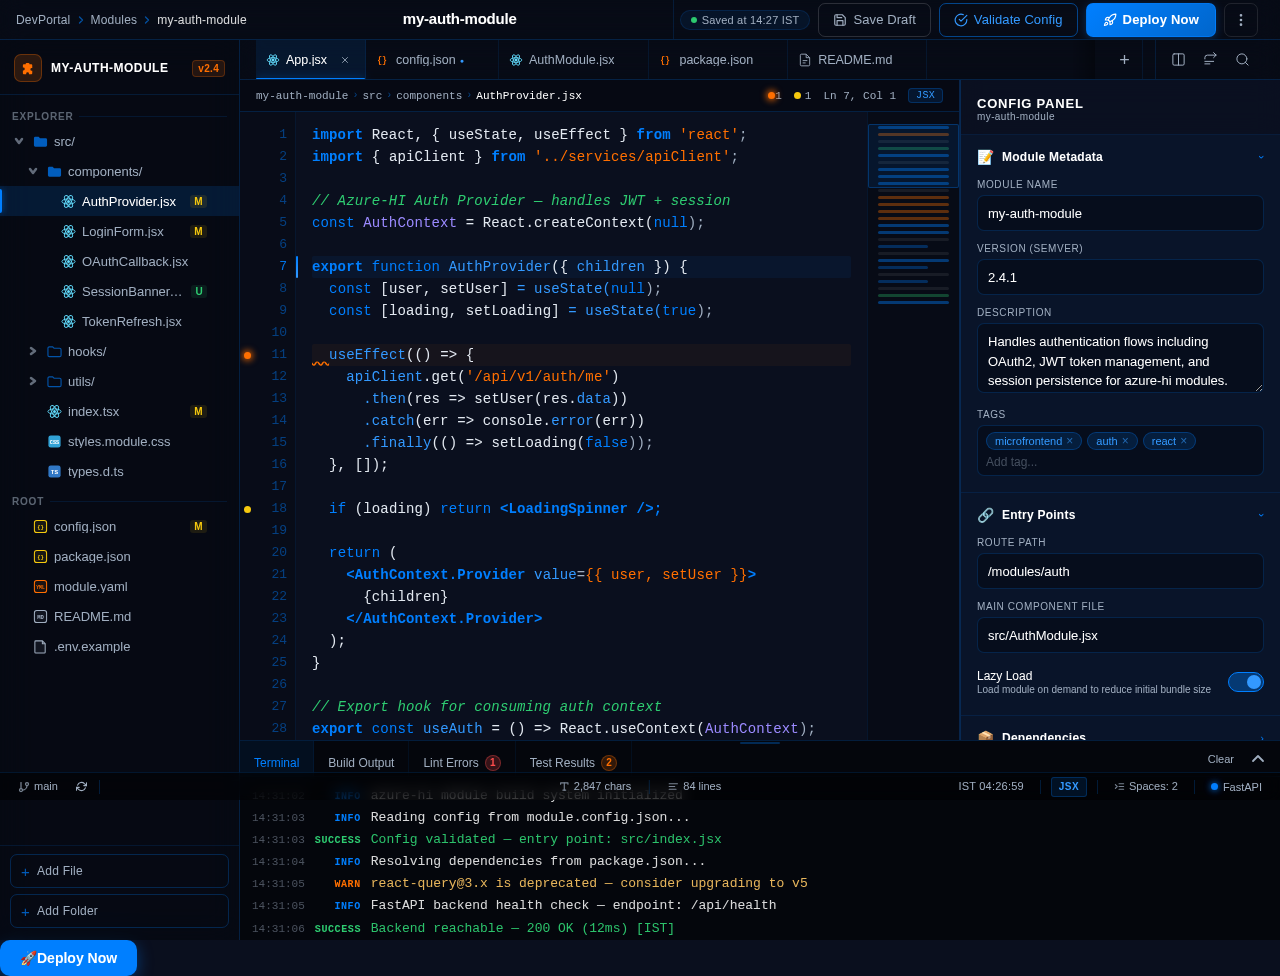Image resolution: width=1280 pixels, height=976 pixels.
Task: Click the error count indicator in breadcrumb bar
Action: coord(775,96)
